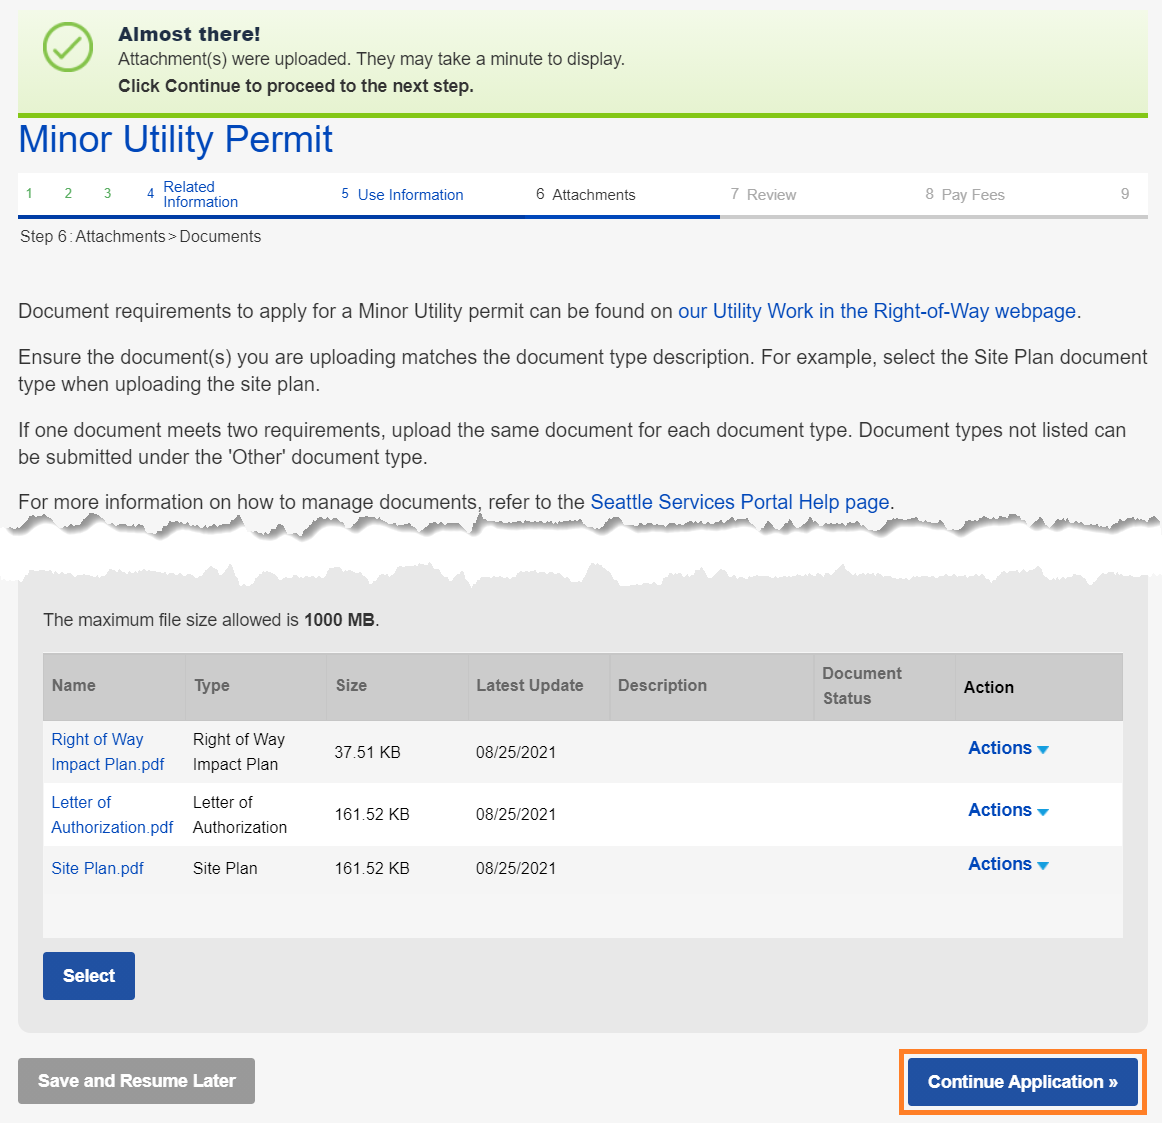Go to step 1 in progress bar
The image size is (1162, 1127).
pos(30,194)
